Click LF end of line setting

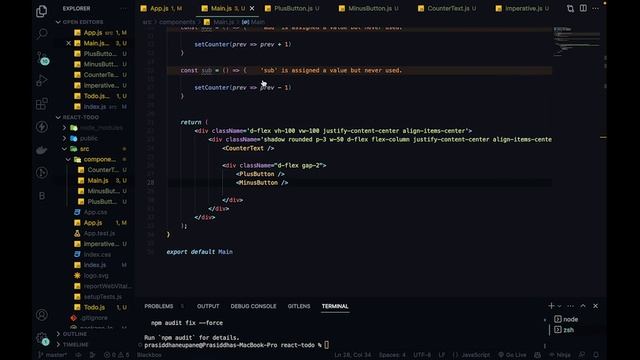(442, 355)
